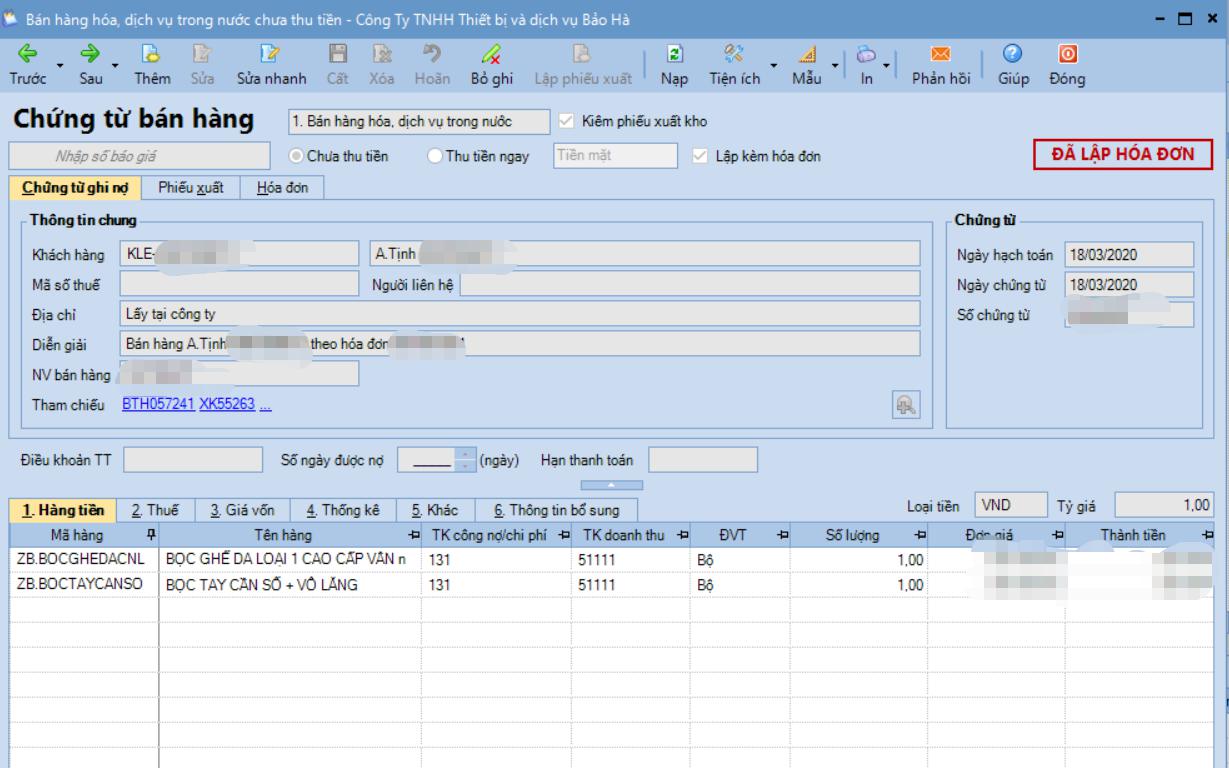Open reference link XK55263
This screenshot has height=768, width=1229.
(x=228, y=404)
